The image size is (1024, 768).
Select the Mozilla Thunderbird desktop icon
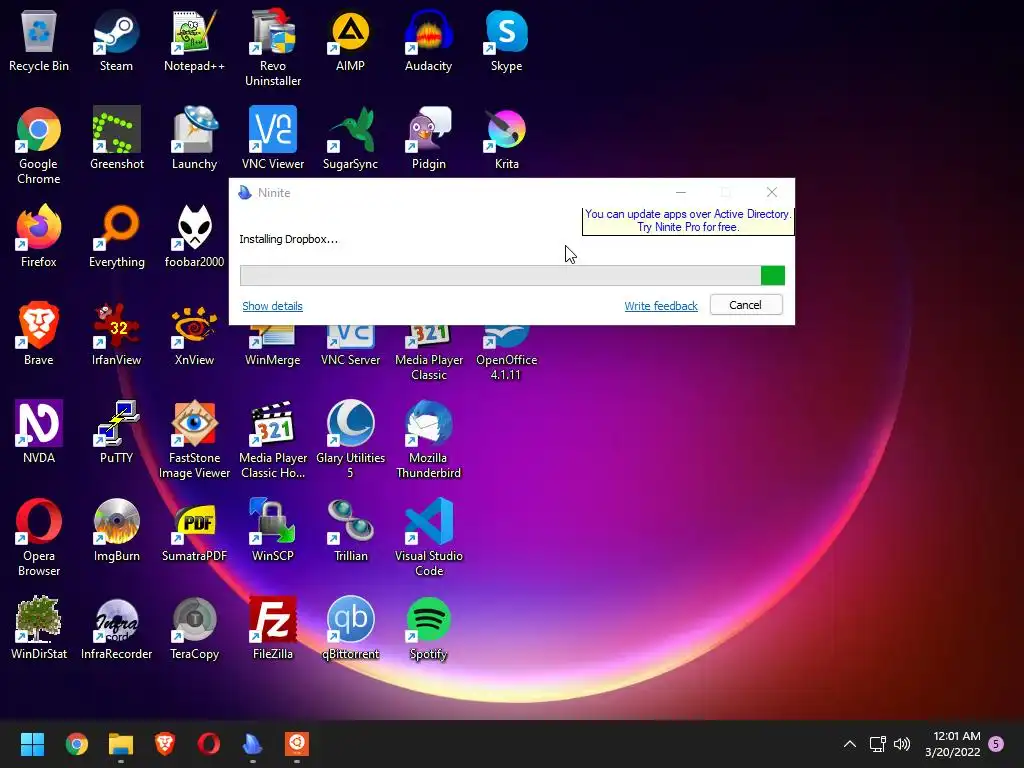coord(428,440)
